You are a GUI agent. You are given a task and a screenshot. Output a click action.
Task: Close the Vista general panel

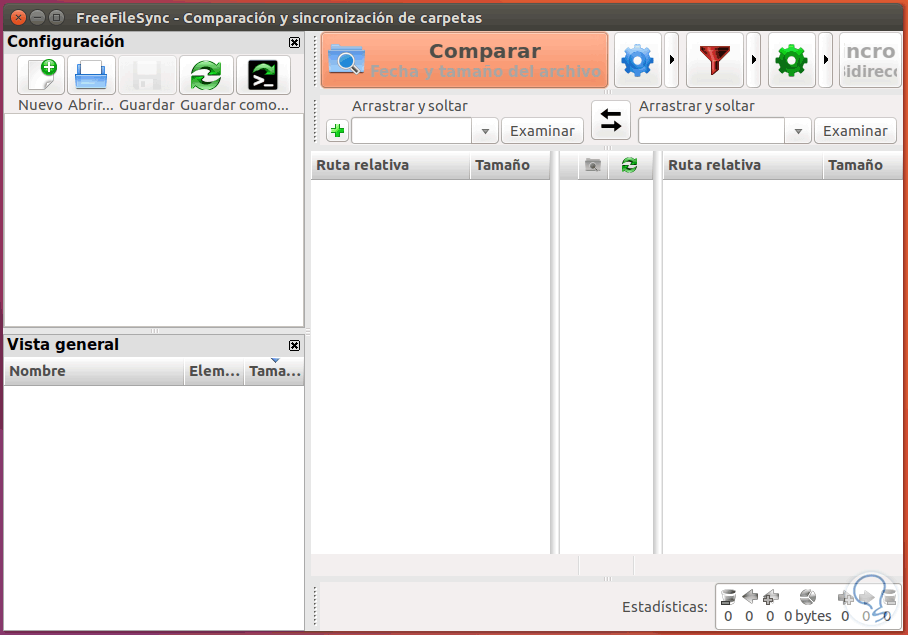(x=294, y=346)
